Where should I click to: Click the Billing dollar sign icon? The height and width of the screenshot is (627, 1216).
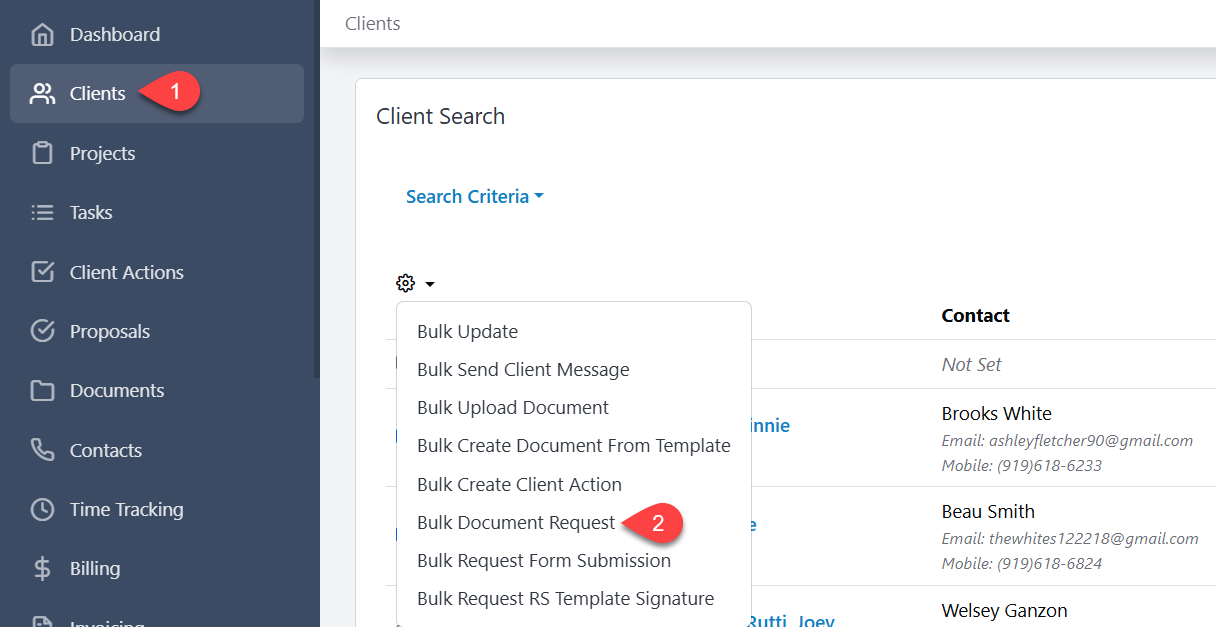42,569
